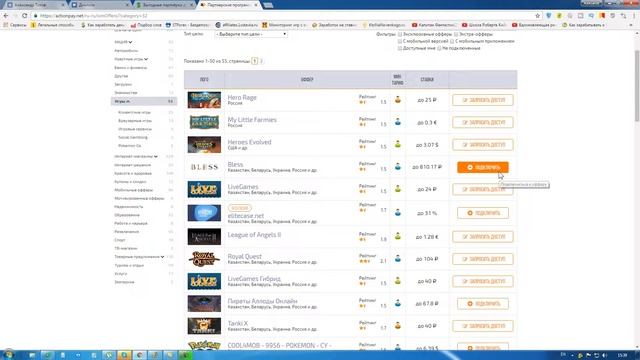
Task: Click the webmaster type icon in Hero Rage row
Action: pos(398,100)
